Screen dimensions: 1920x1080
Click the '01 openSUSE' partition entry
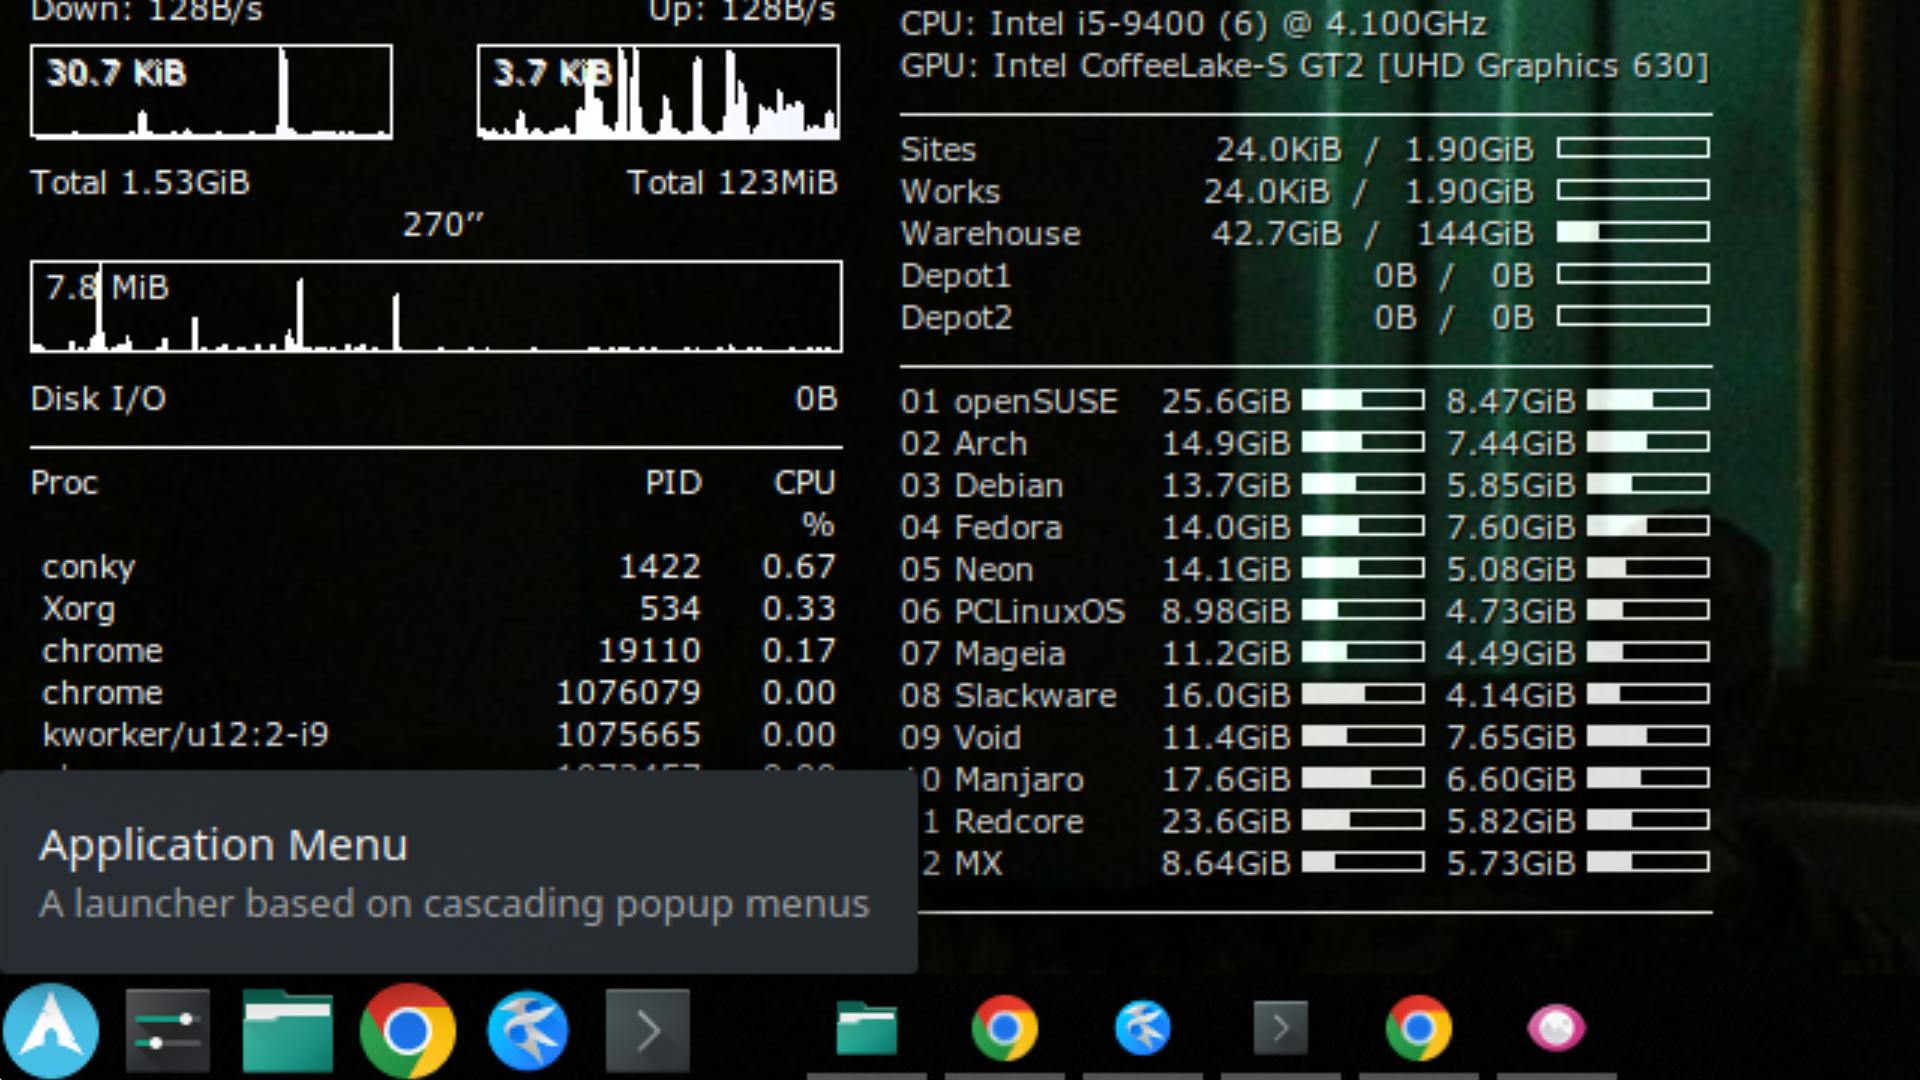1009,402
